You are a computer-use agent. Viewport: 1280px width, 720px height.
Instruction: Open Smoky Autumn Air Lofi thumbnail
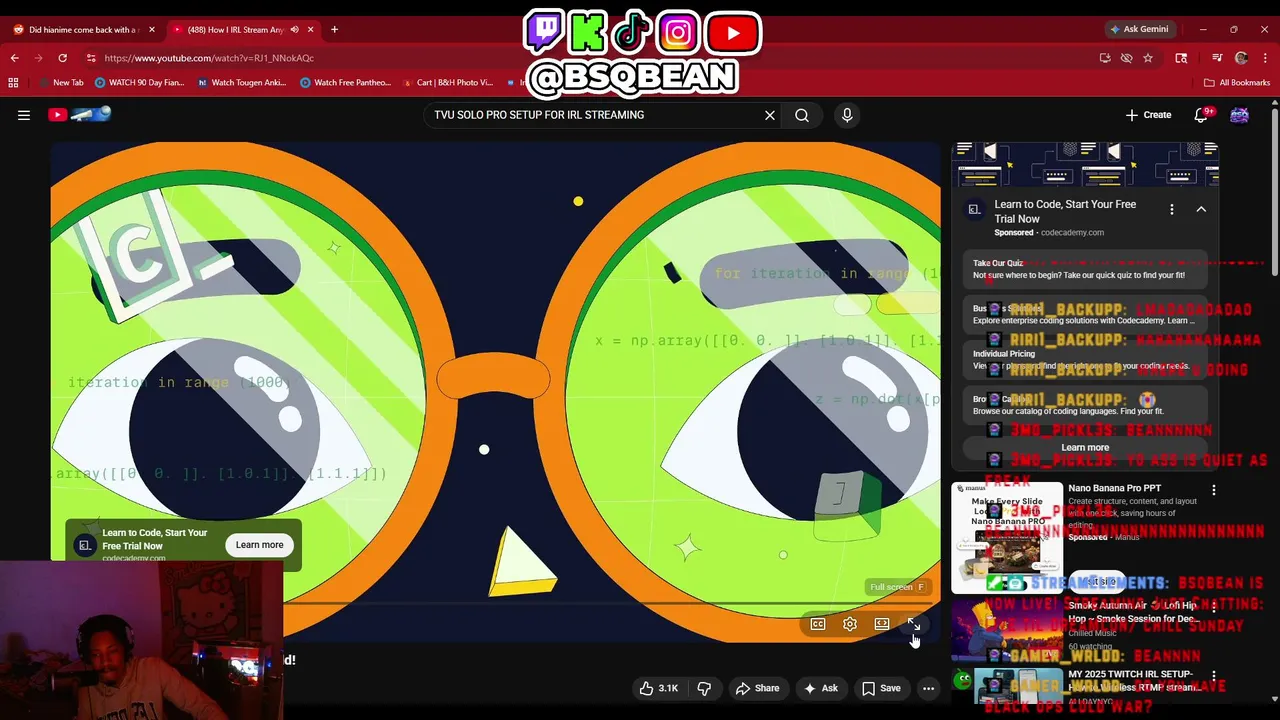[1007, 630]
